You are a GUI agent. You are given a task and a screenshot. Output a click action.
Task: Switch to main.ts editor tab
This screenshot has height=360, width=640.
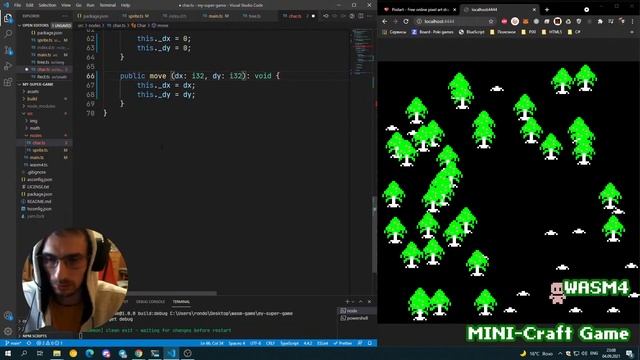click(216, 16)
